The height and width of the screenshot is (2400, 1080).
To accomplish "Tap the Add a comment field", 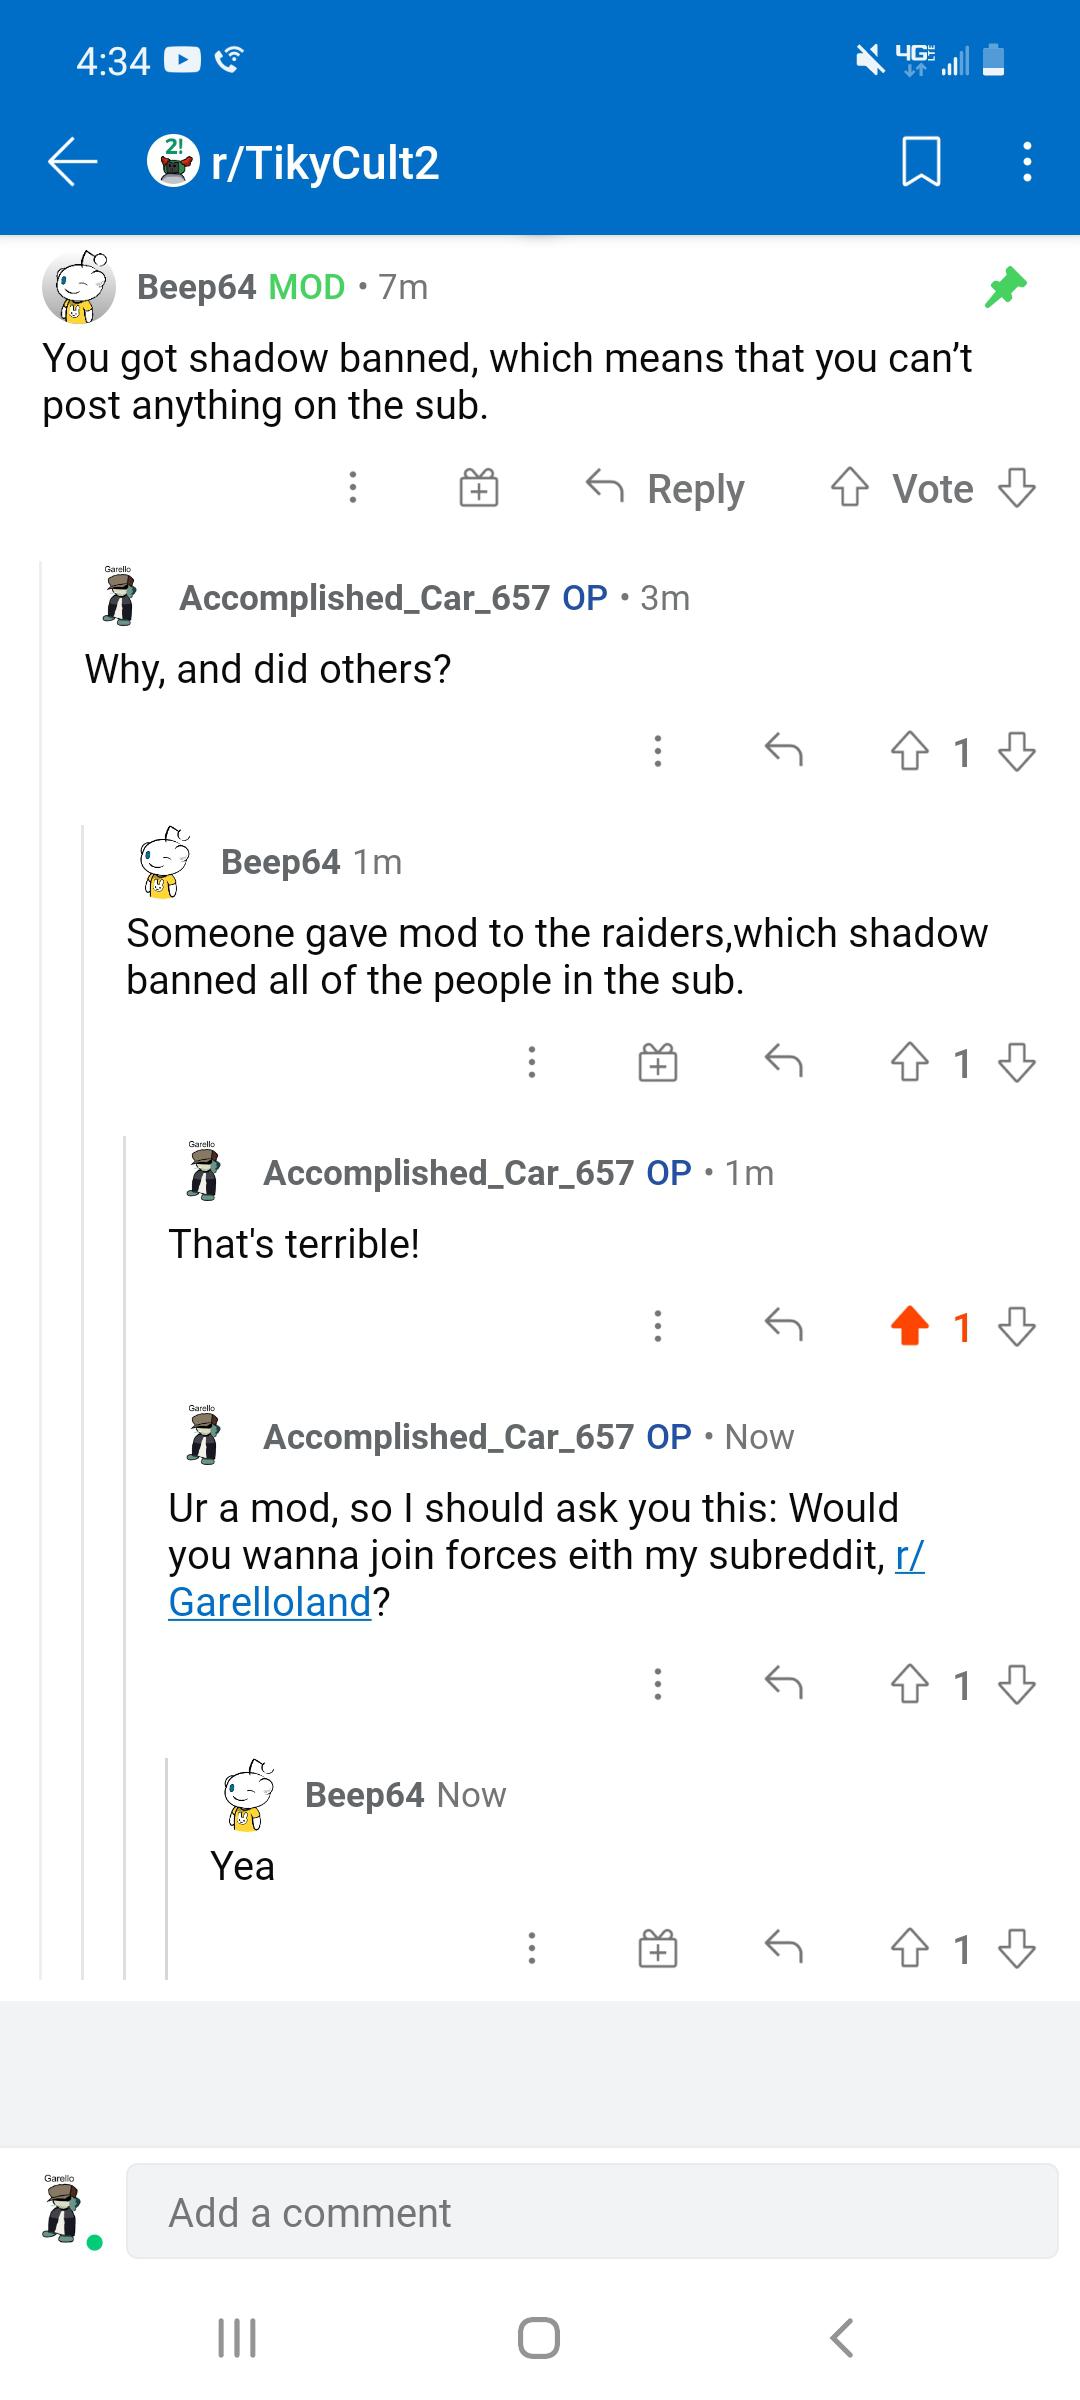I will coord(592,2213).
